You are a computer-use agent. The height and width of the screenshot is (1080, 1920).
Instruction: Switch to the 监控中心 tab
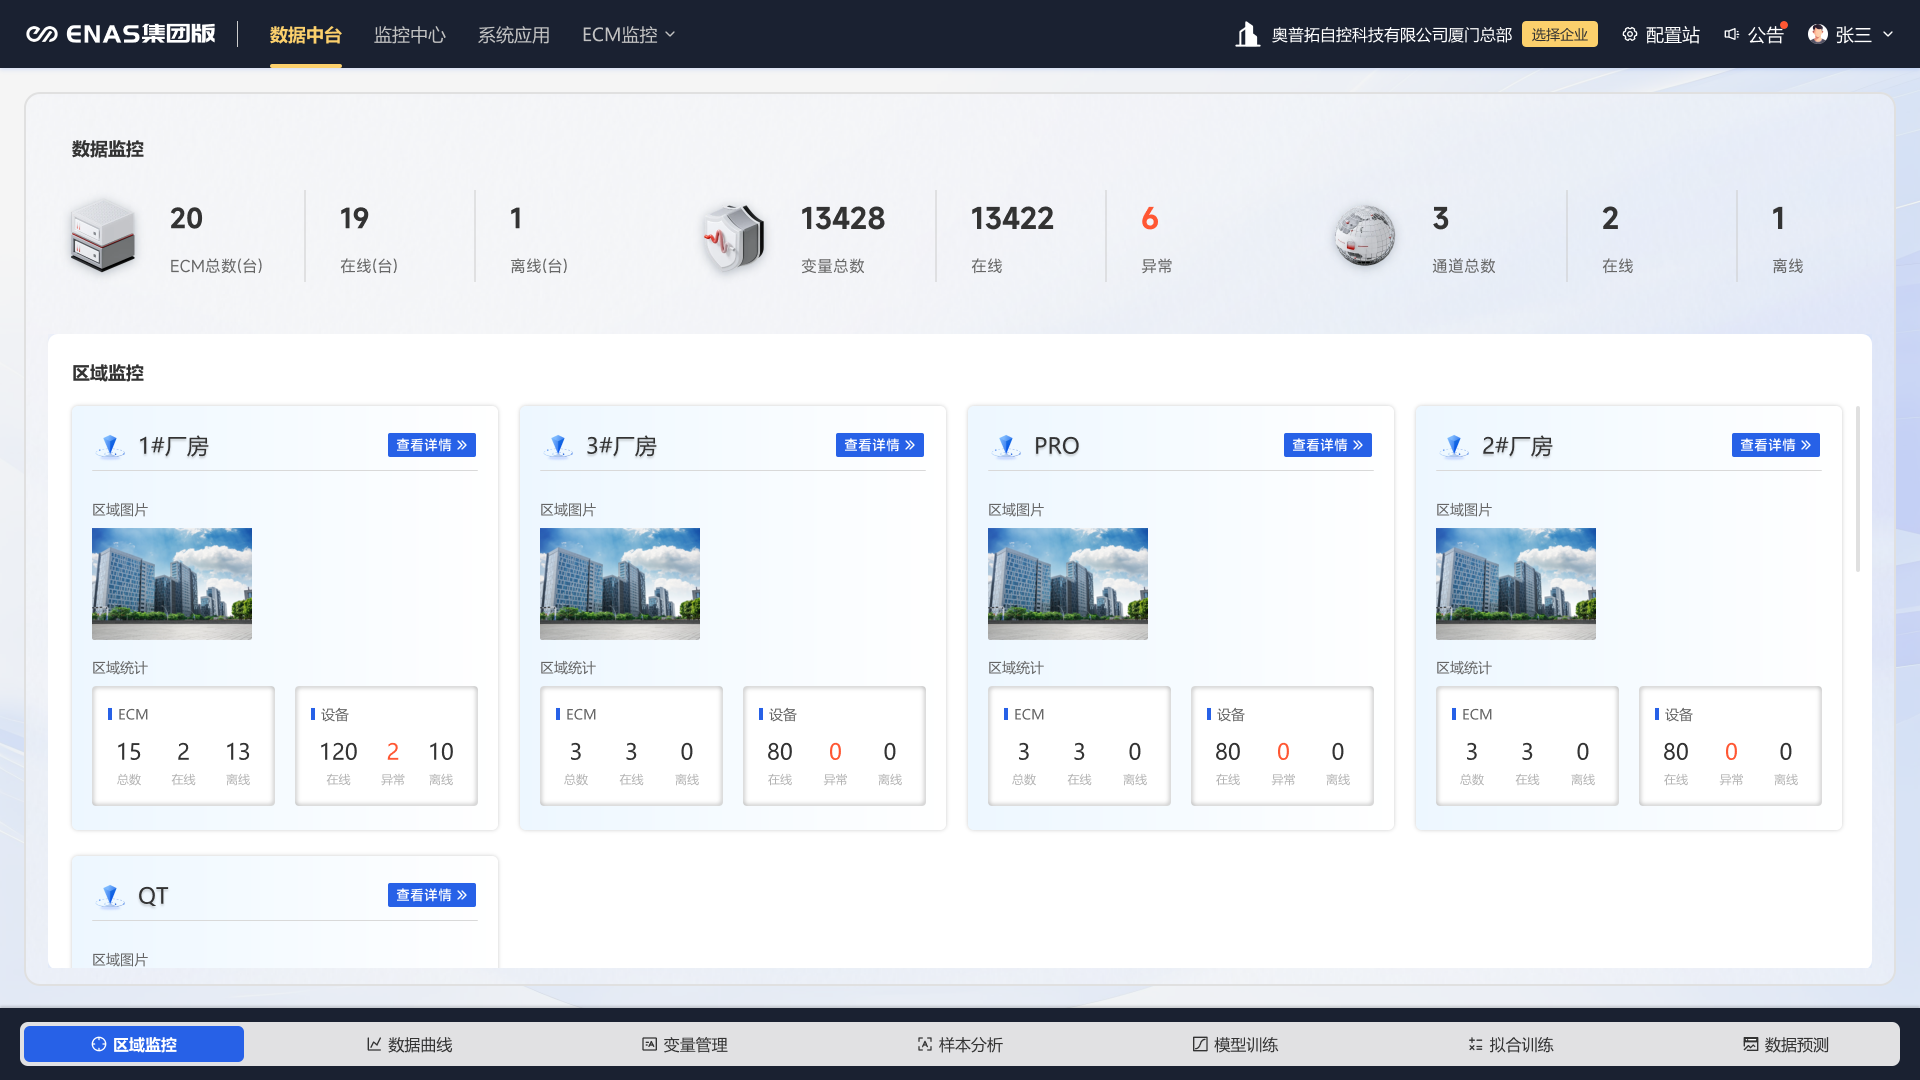point(409,35)
